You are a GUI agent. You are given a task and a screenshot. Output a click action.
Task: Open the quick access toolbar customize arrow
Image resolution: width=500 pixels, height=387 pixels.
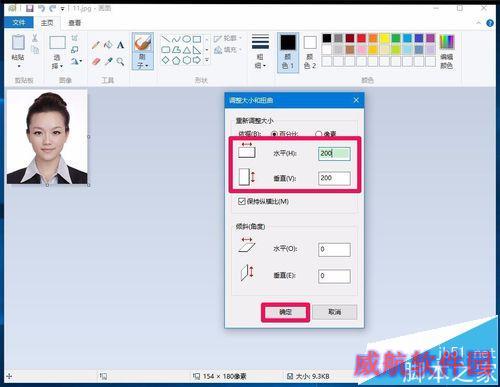[x=62, y=9]
